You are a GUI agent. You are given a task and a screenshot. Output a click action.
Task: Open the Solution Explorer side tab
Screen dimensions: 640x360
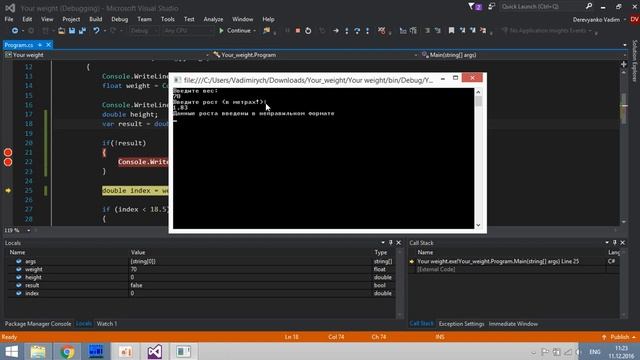[x=635, y=60]
